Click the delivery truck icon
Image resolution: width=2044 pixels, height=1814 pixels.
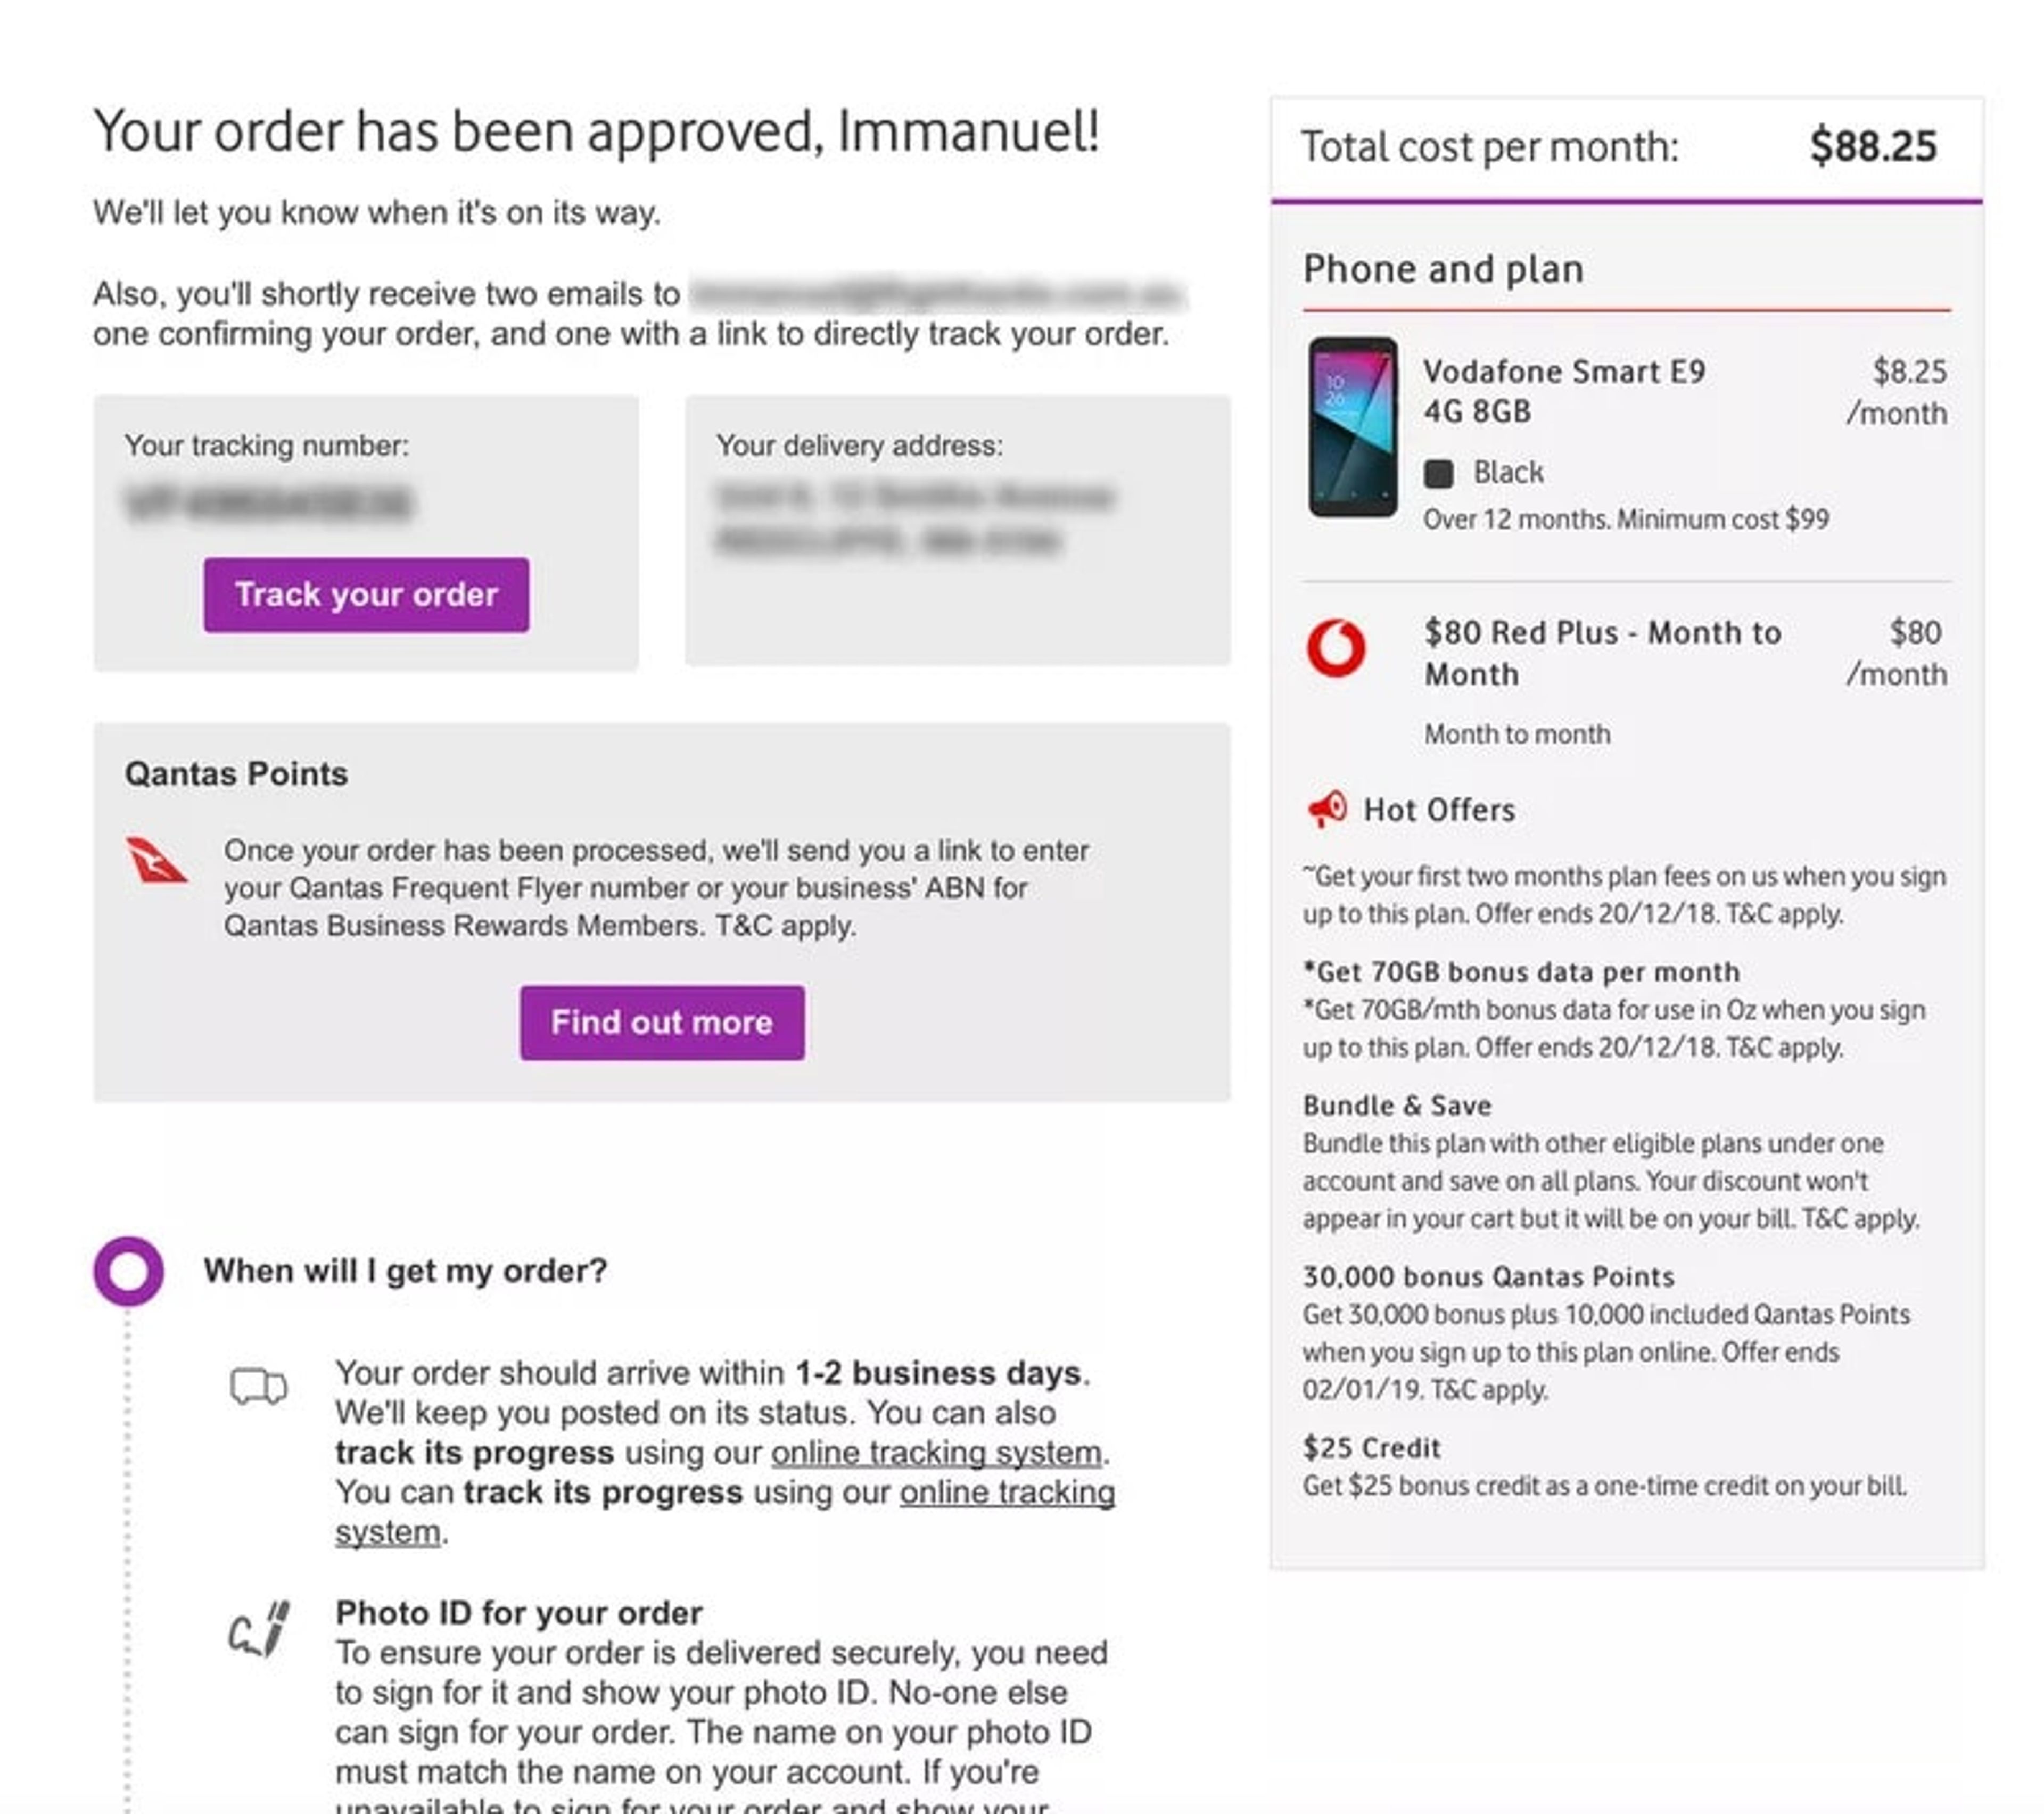pos(259,1387)
